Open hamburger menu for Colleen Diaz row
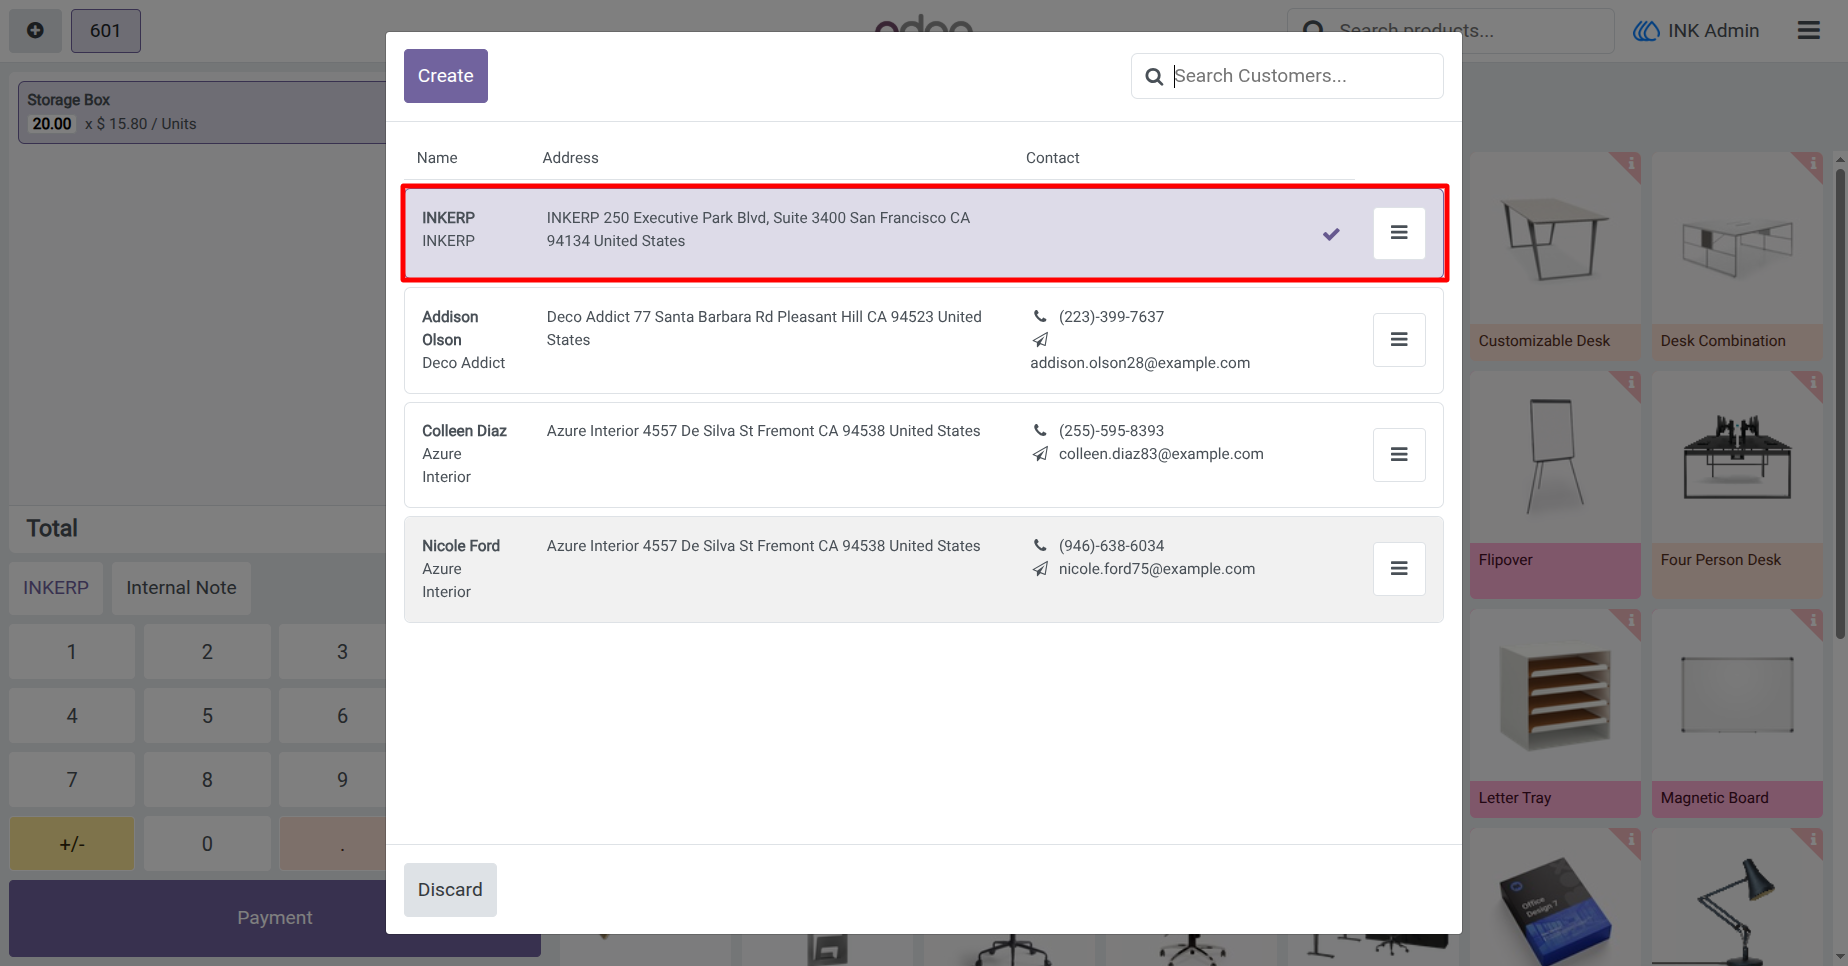1848x966 pixels. pos(1399,455)
